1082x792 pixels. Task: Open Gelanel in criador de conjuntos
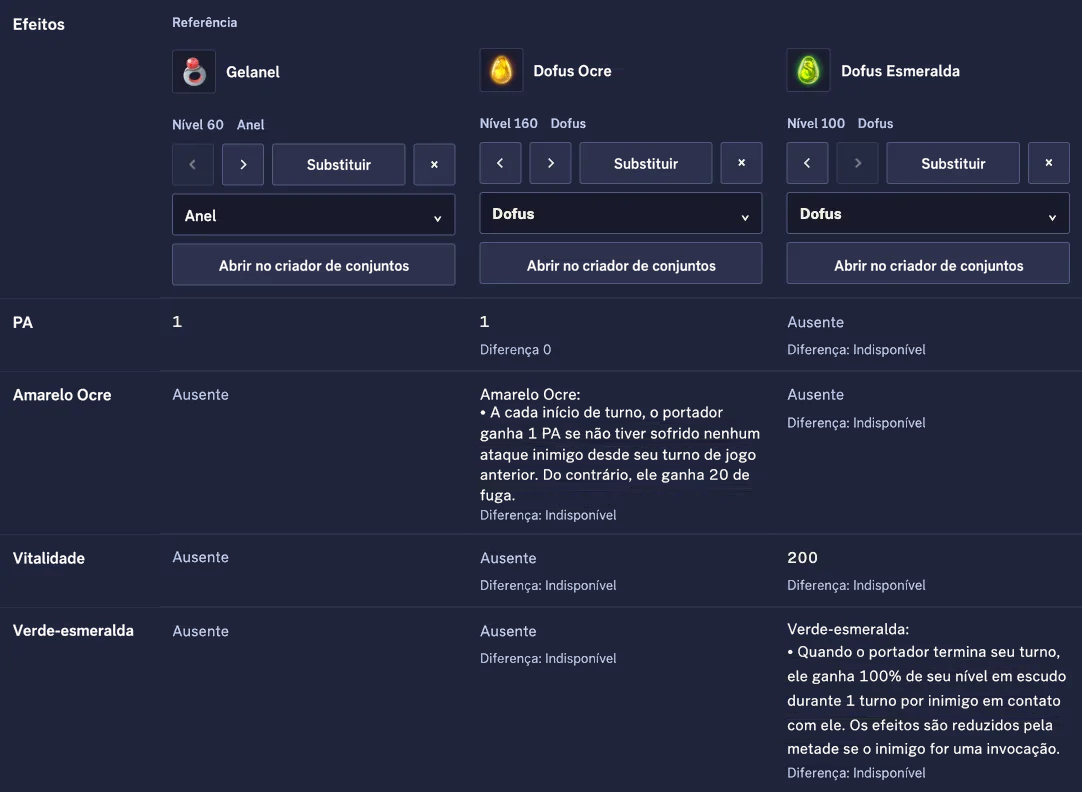point(313,265)
